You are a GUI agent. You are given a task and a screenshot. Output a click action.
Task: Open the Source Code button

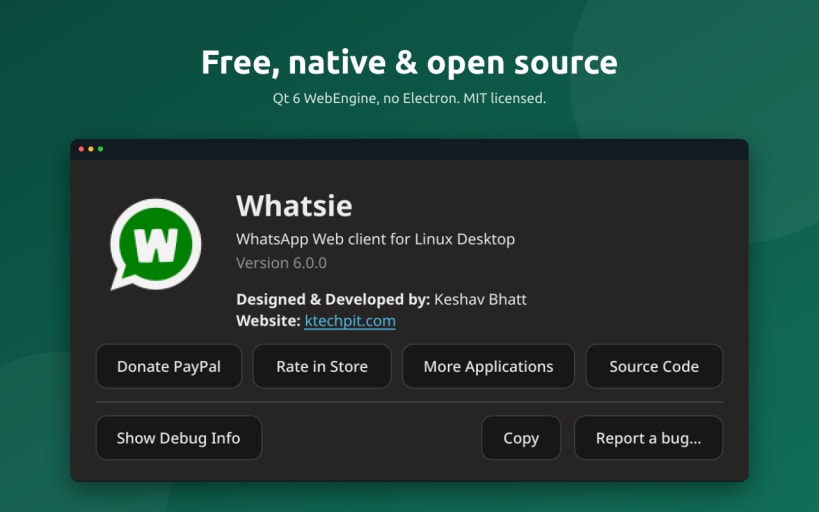point(654,366)
